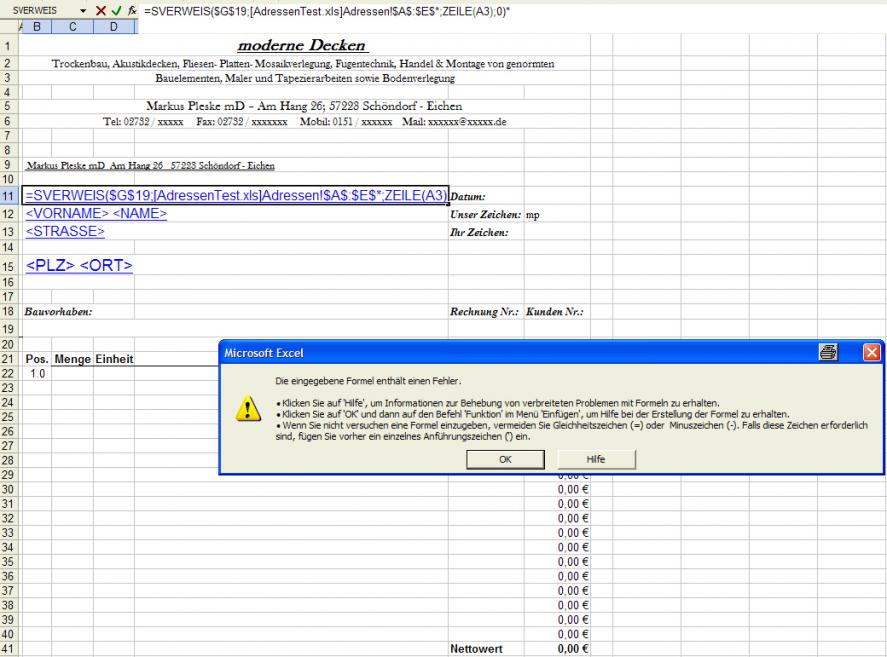Select the bold 0,00 € Nettowert total
This screenshot has height=657, width=887.
coord(572,649)
